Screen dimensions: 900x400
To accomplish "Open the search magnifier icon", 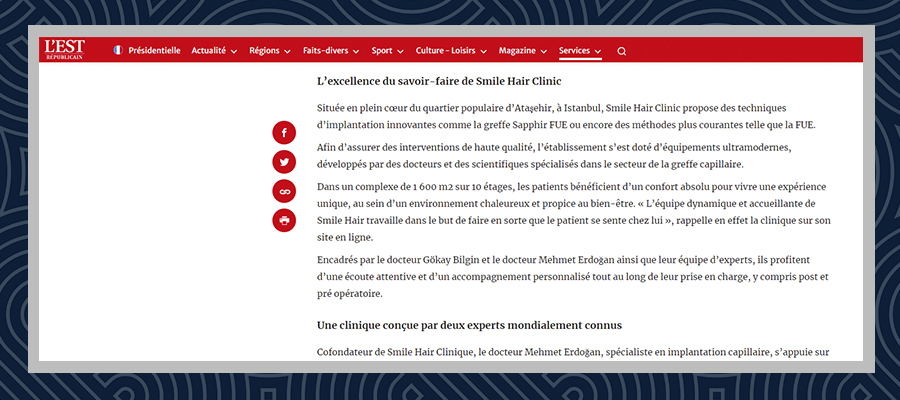I will [622, 51].
